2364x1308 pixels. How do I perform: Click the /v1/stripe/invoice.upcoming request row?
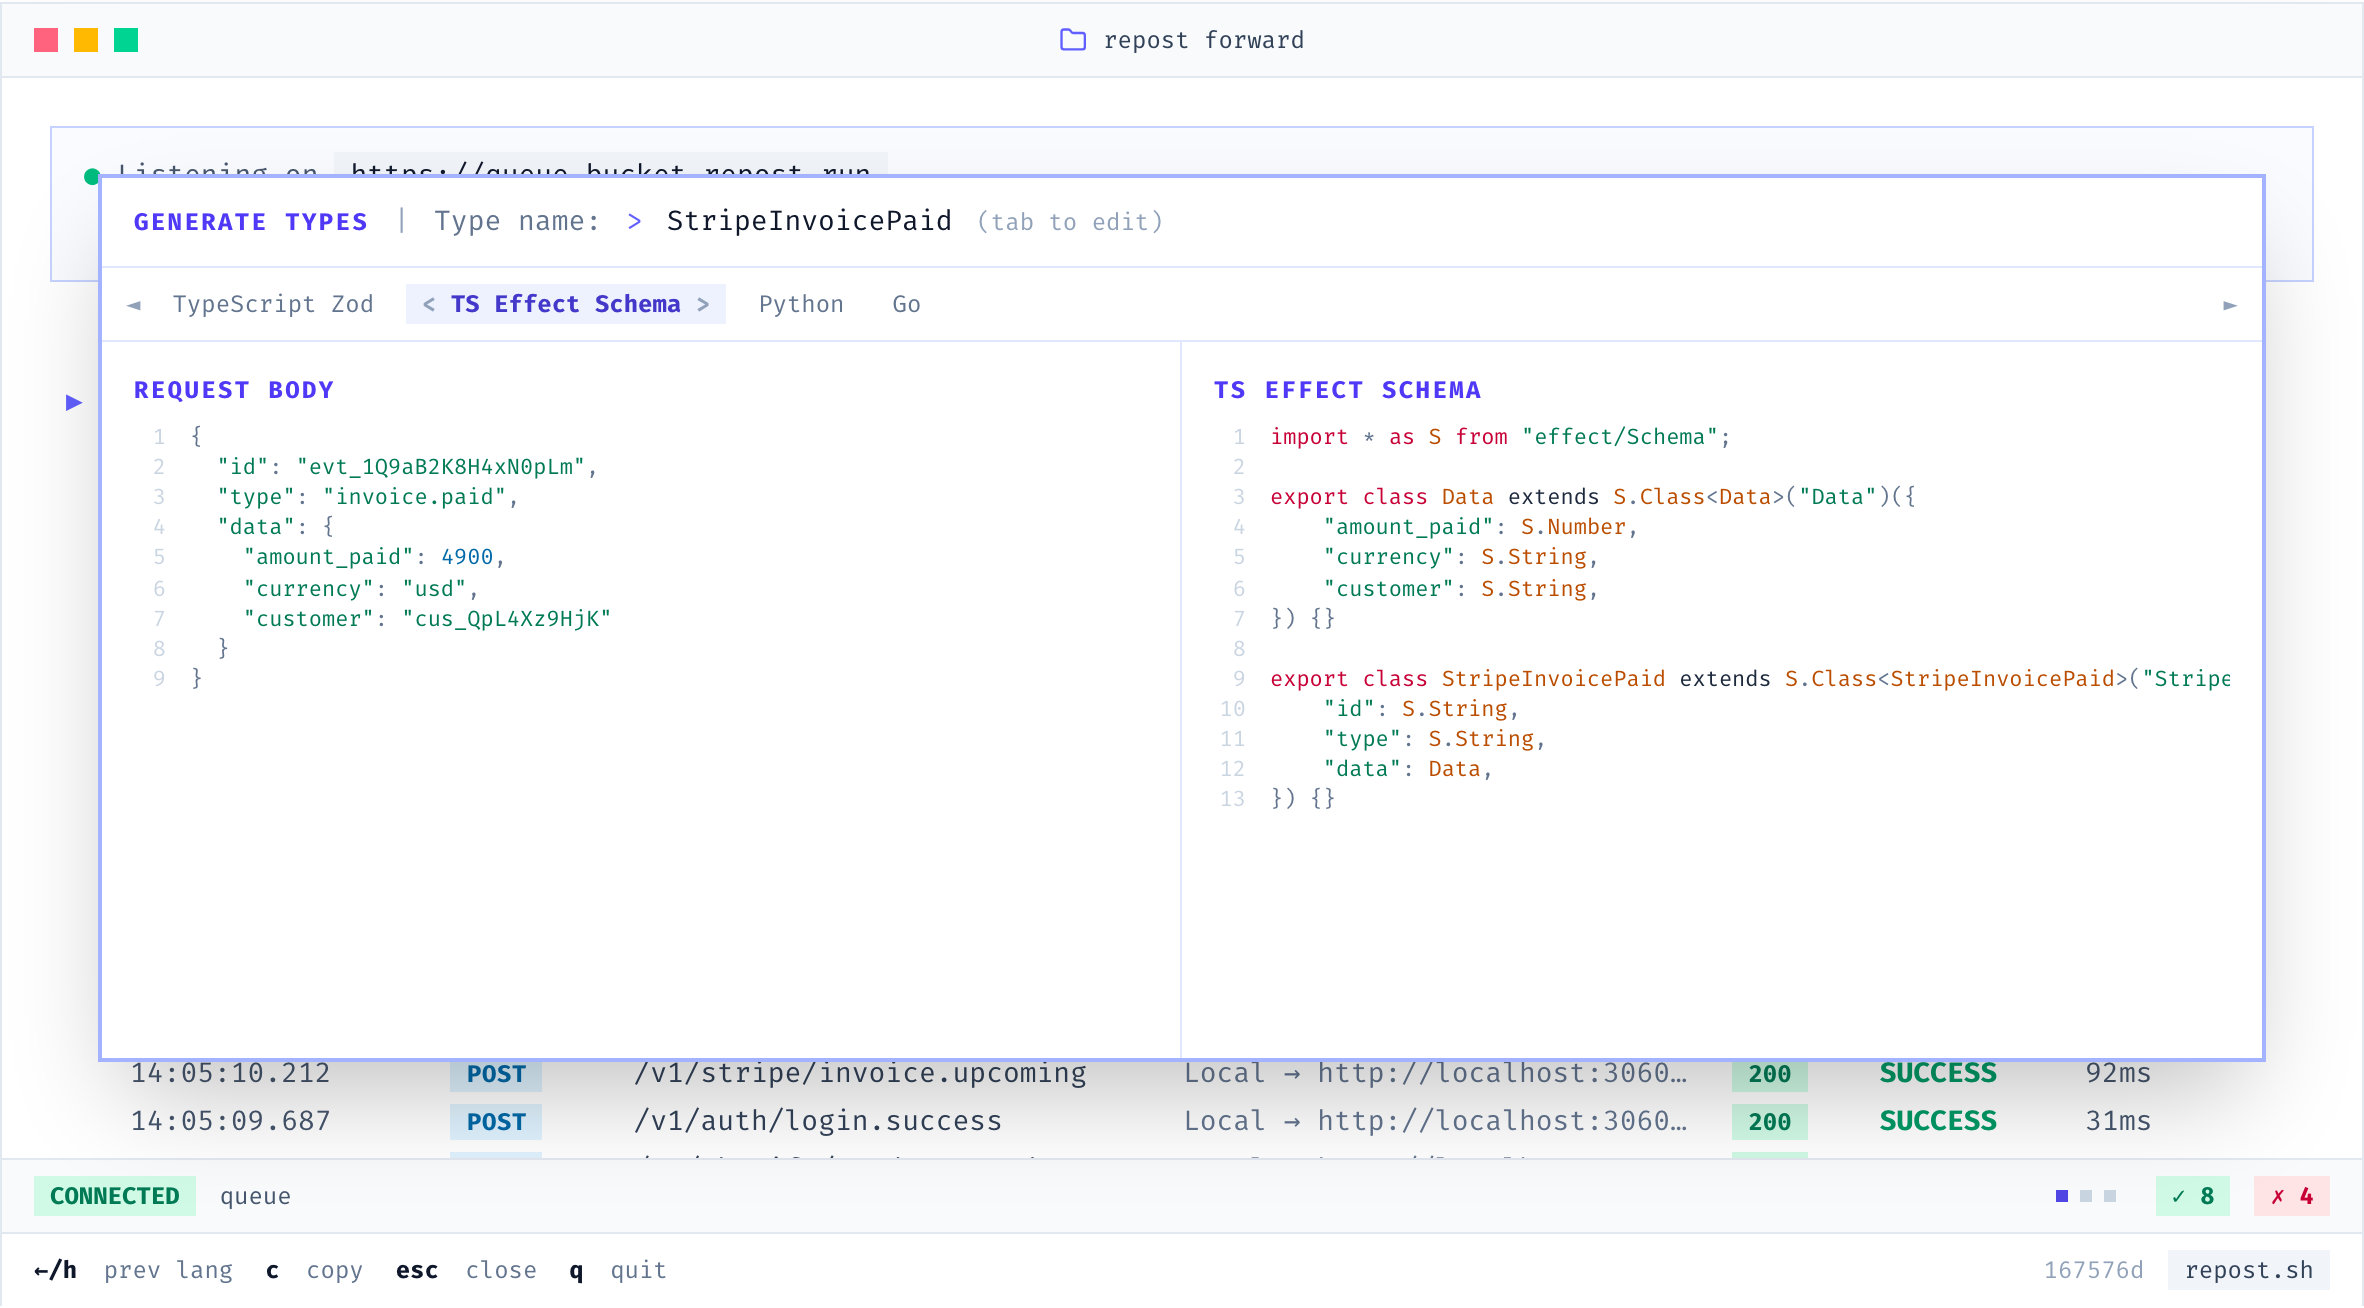tap(1181, 1073)
